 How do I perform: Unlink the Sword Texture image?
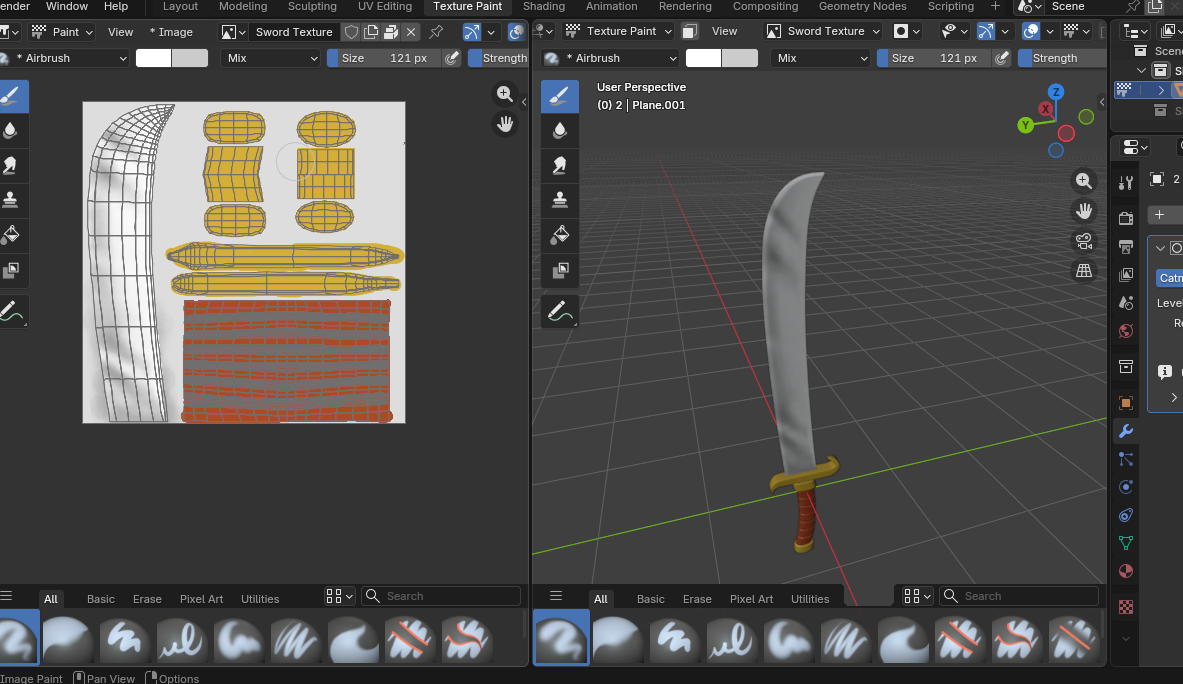tap(410, 32)
